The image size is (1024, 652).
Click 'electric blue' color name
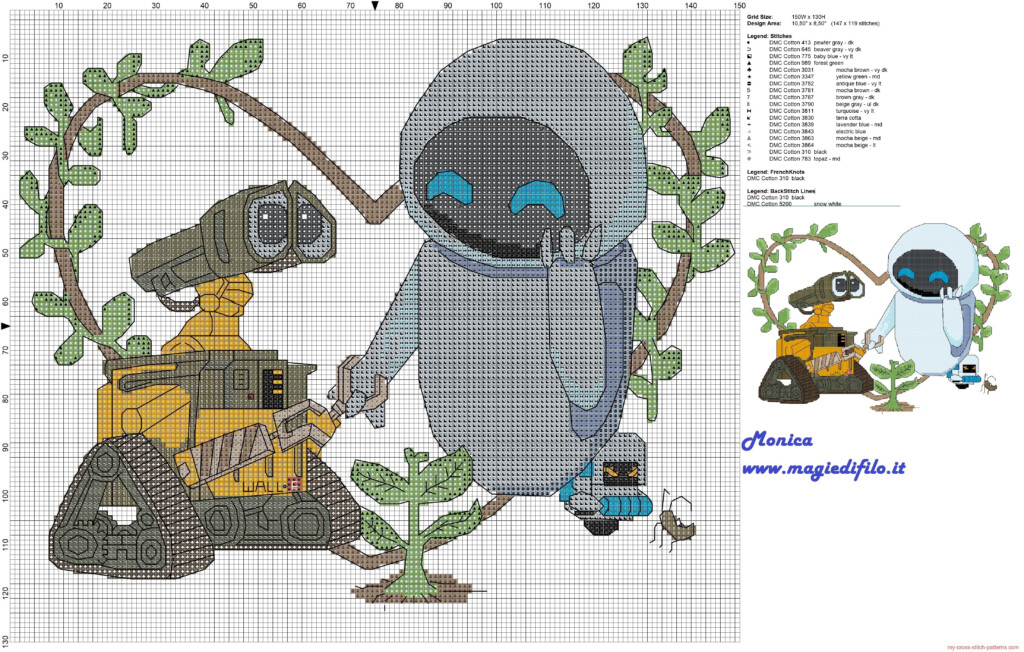[851, 131]
